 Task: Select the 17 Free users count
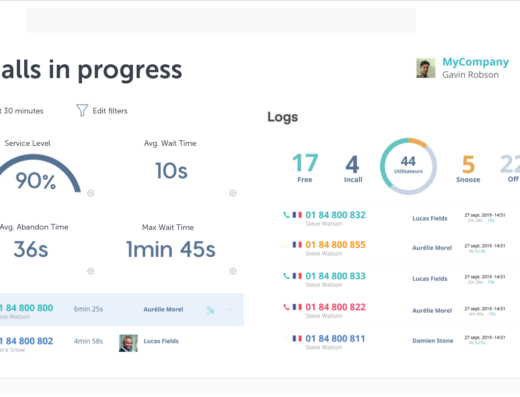[305, 168]
